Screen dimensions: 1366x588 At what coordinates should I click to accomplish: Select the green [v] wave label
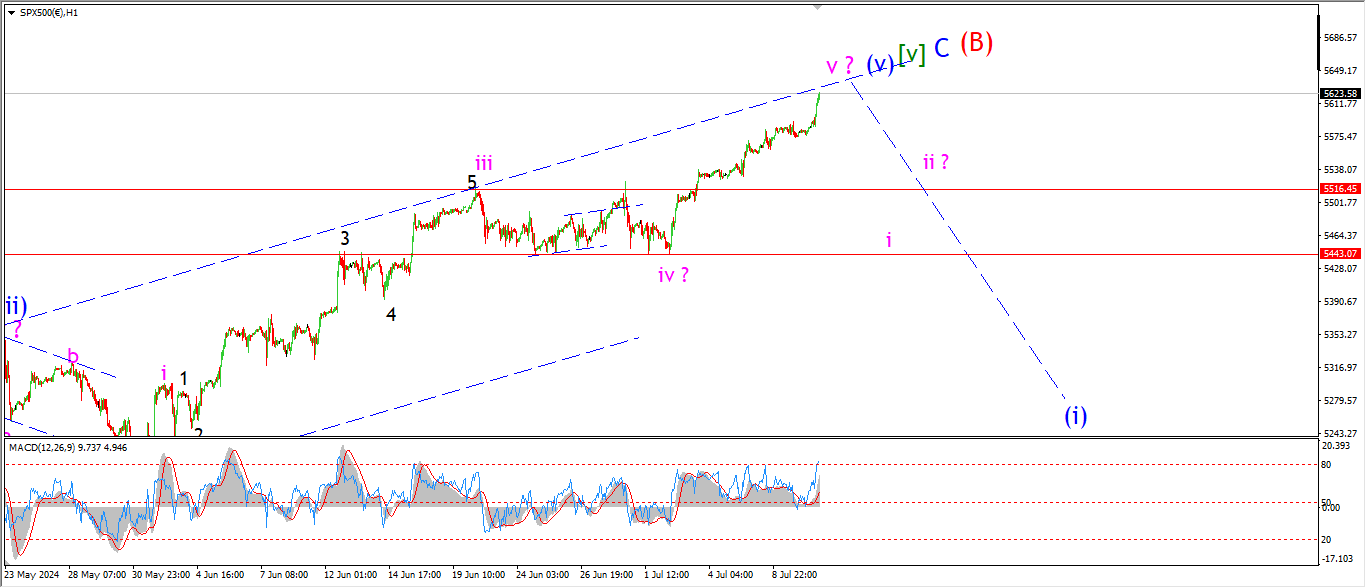pyautogui.click(x=911, y=54)
